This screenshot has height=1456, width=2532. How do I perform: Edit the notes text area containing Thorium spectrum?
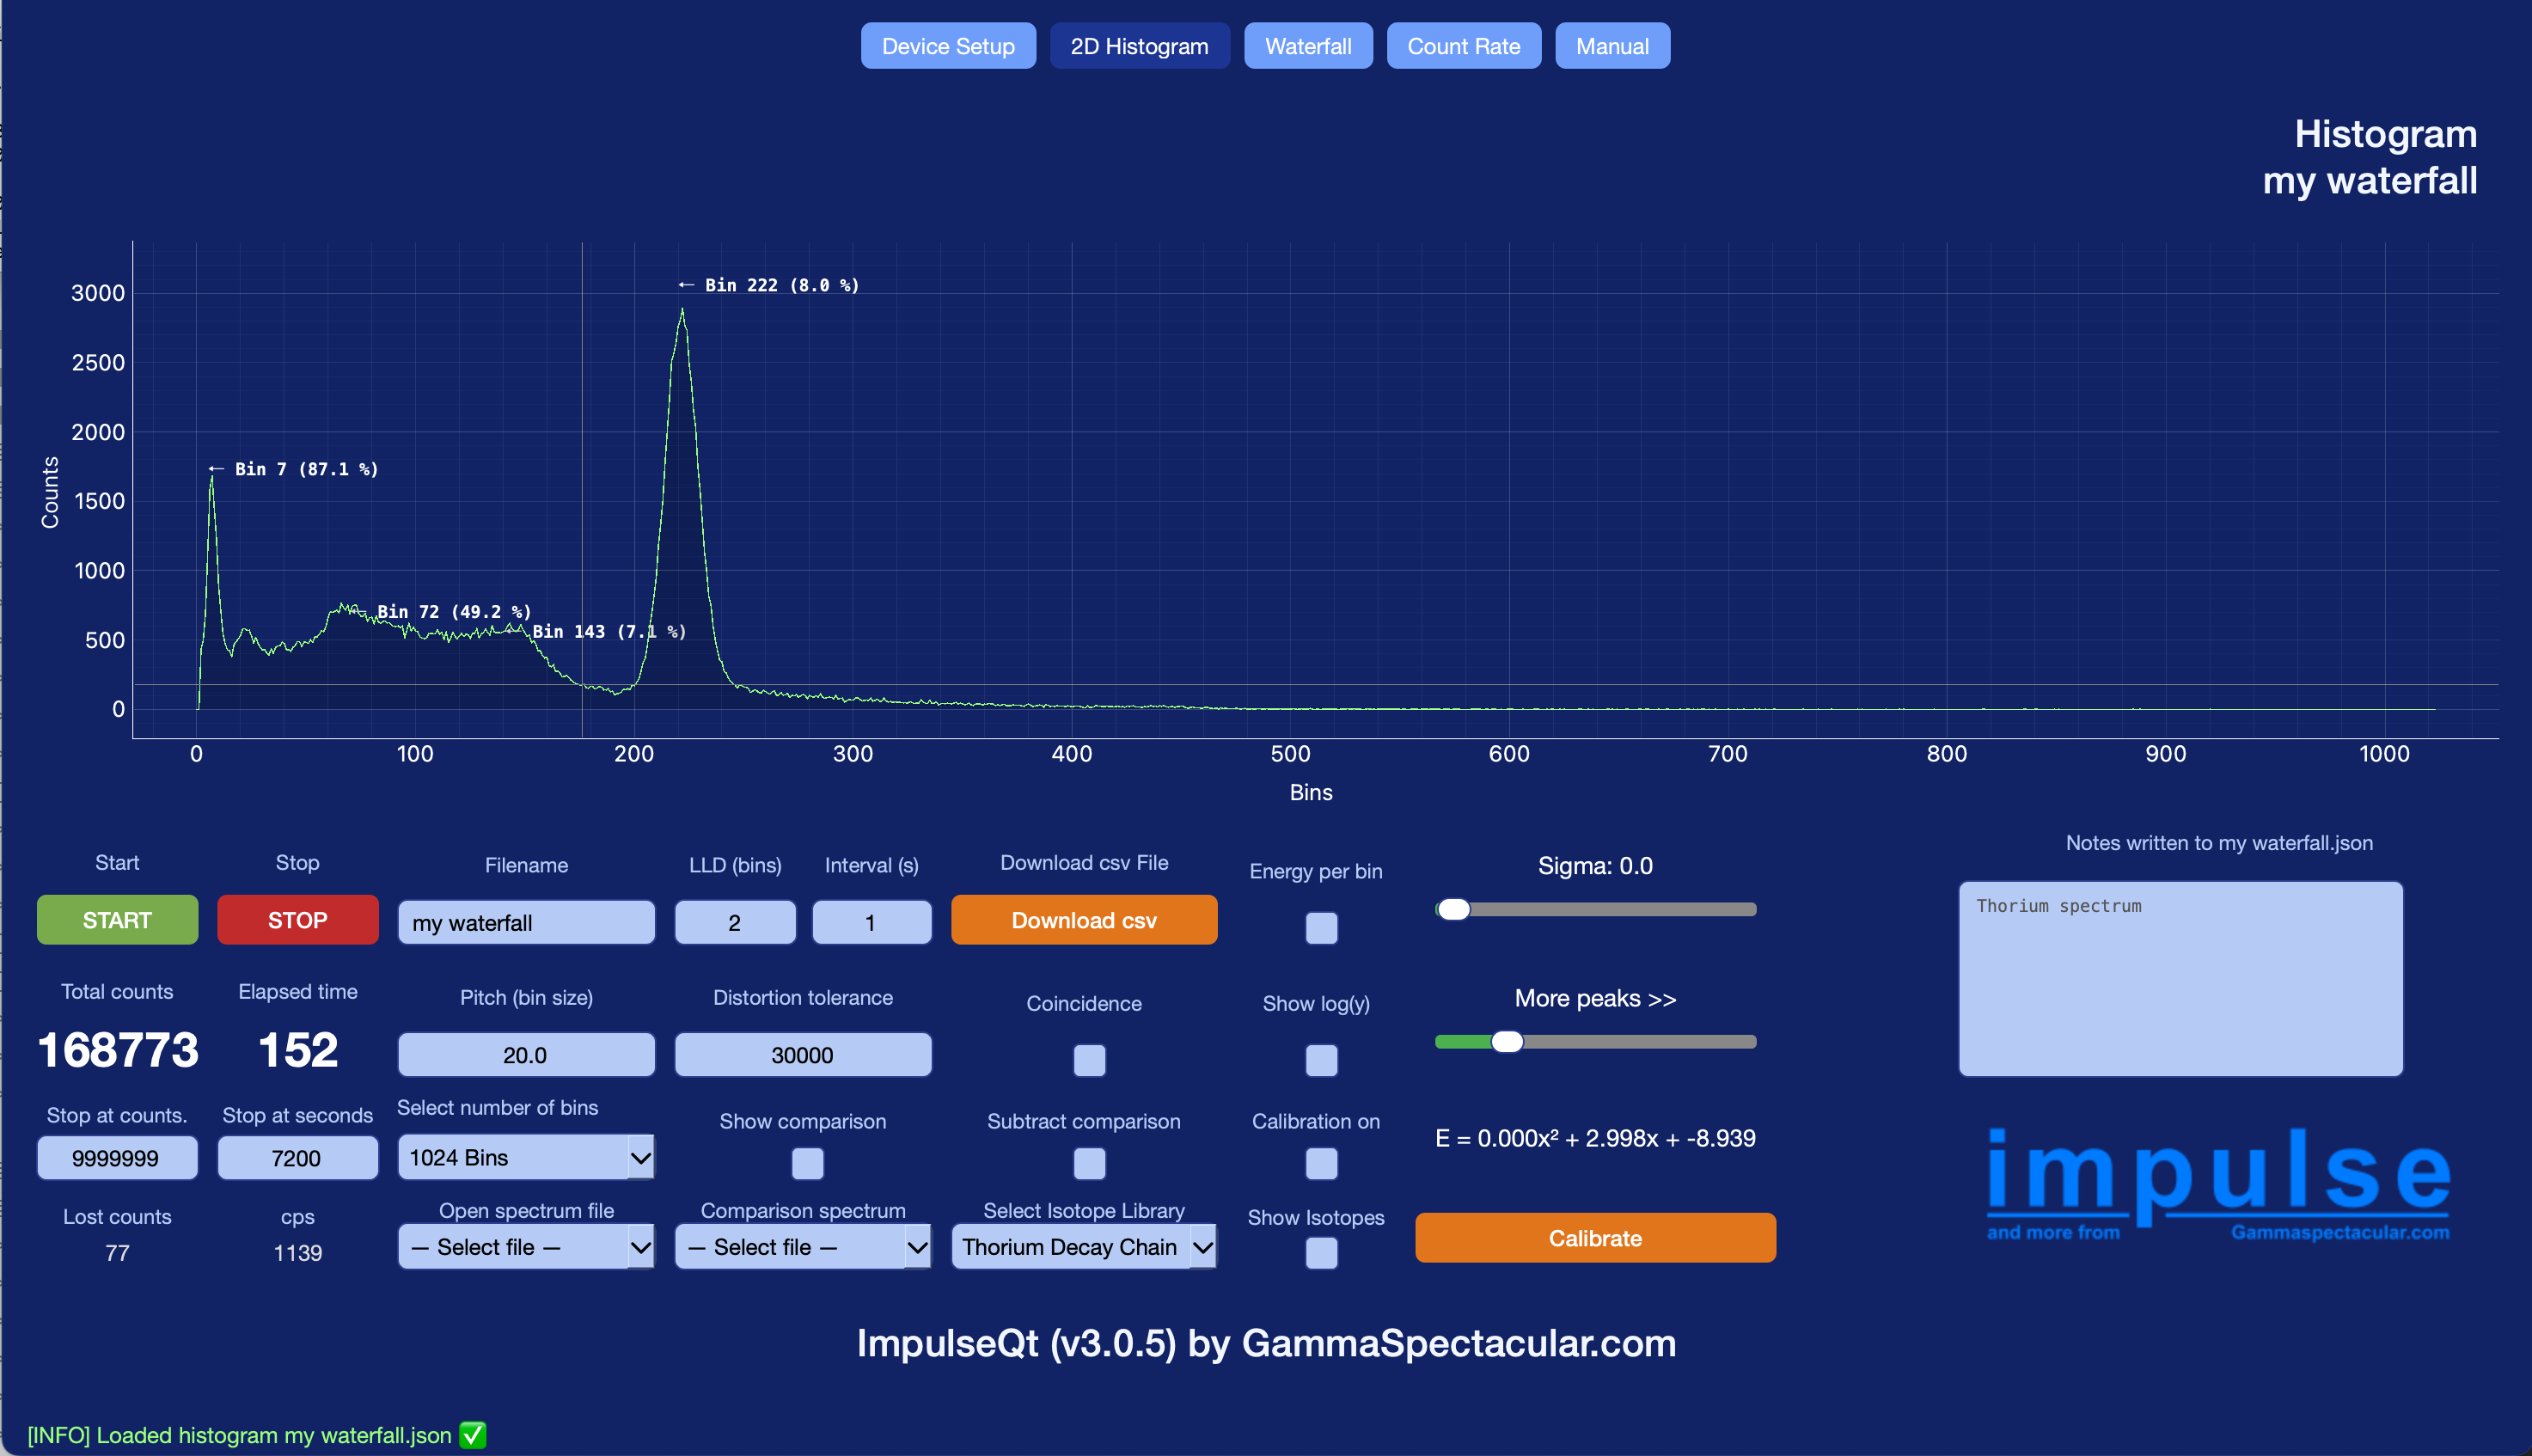click(x=2180, y=978)
